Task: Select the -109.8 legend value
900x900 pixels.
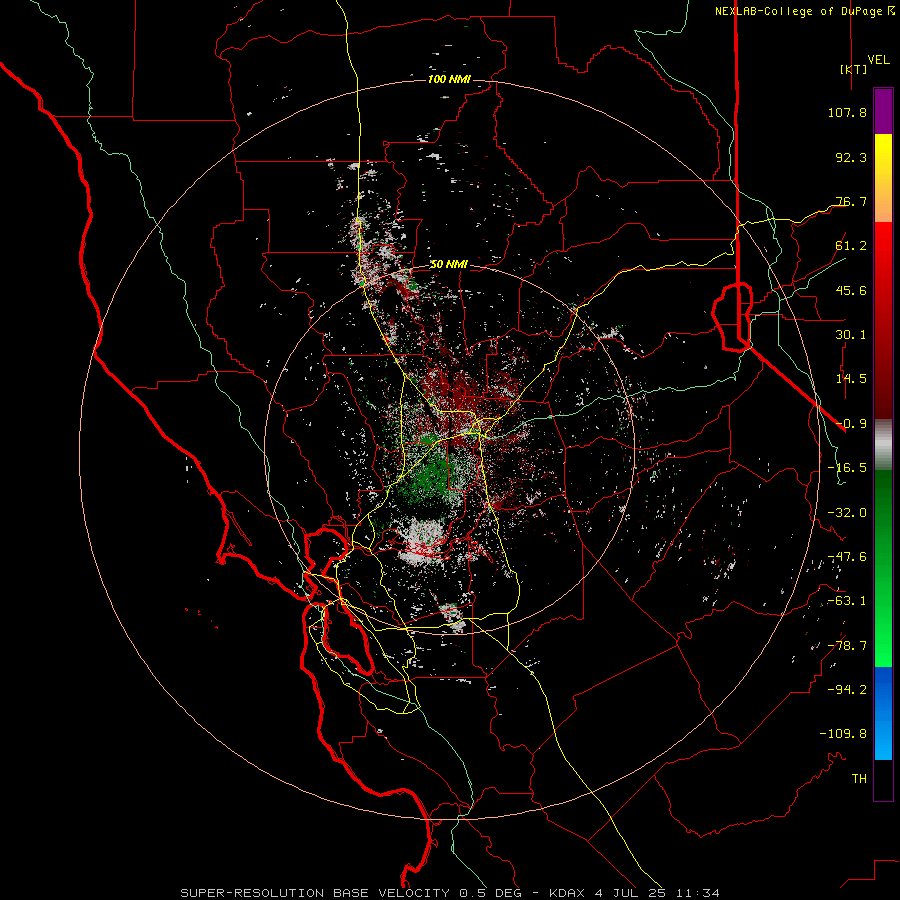Action: point(843,734)
